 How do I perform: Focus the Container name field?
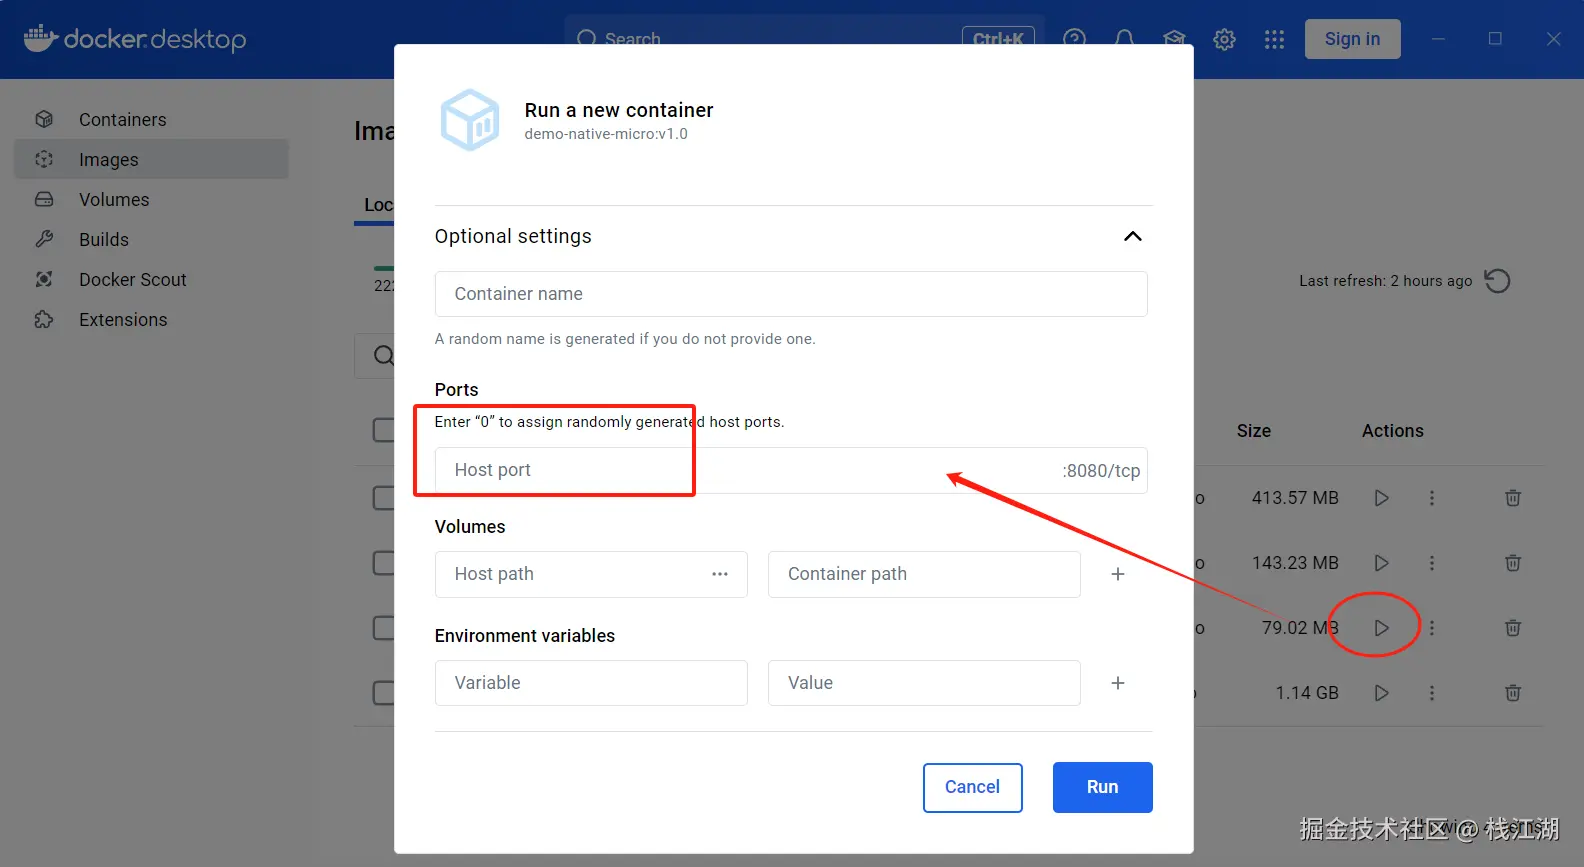[x=790, y=294]
